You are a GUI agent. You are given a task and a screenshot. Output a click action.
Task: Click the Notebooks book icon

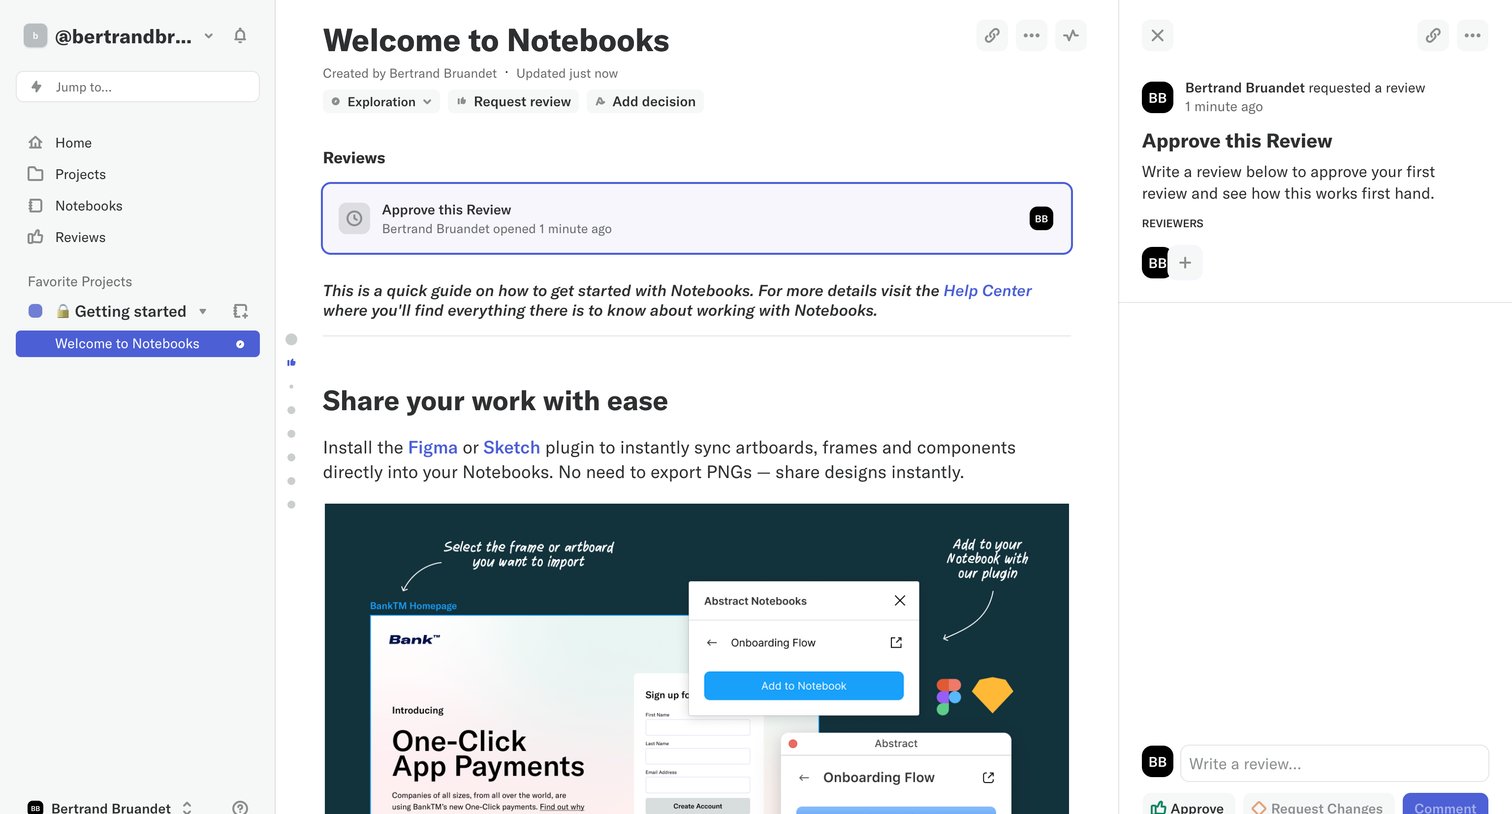(36, 206)
